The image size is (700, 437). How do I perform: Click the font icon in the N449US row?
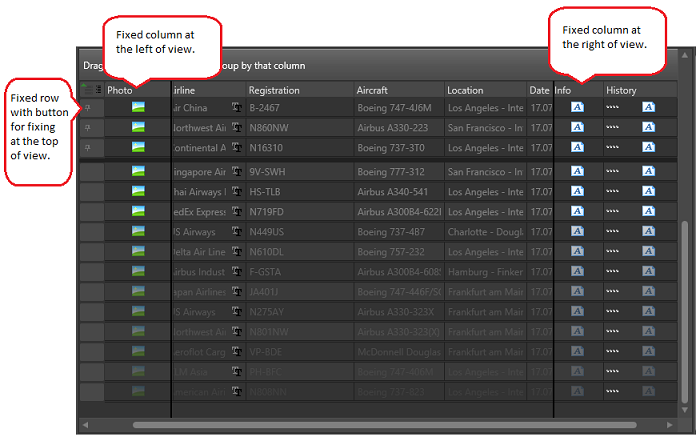(237, 232)
